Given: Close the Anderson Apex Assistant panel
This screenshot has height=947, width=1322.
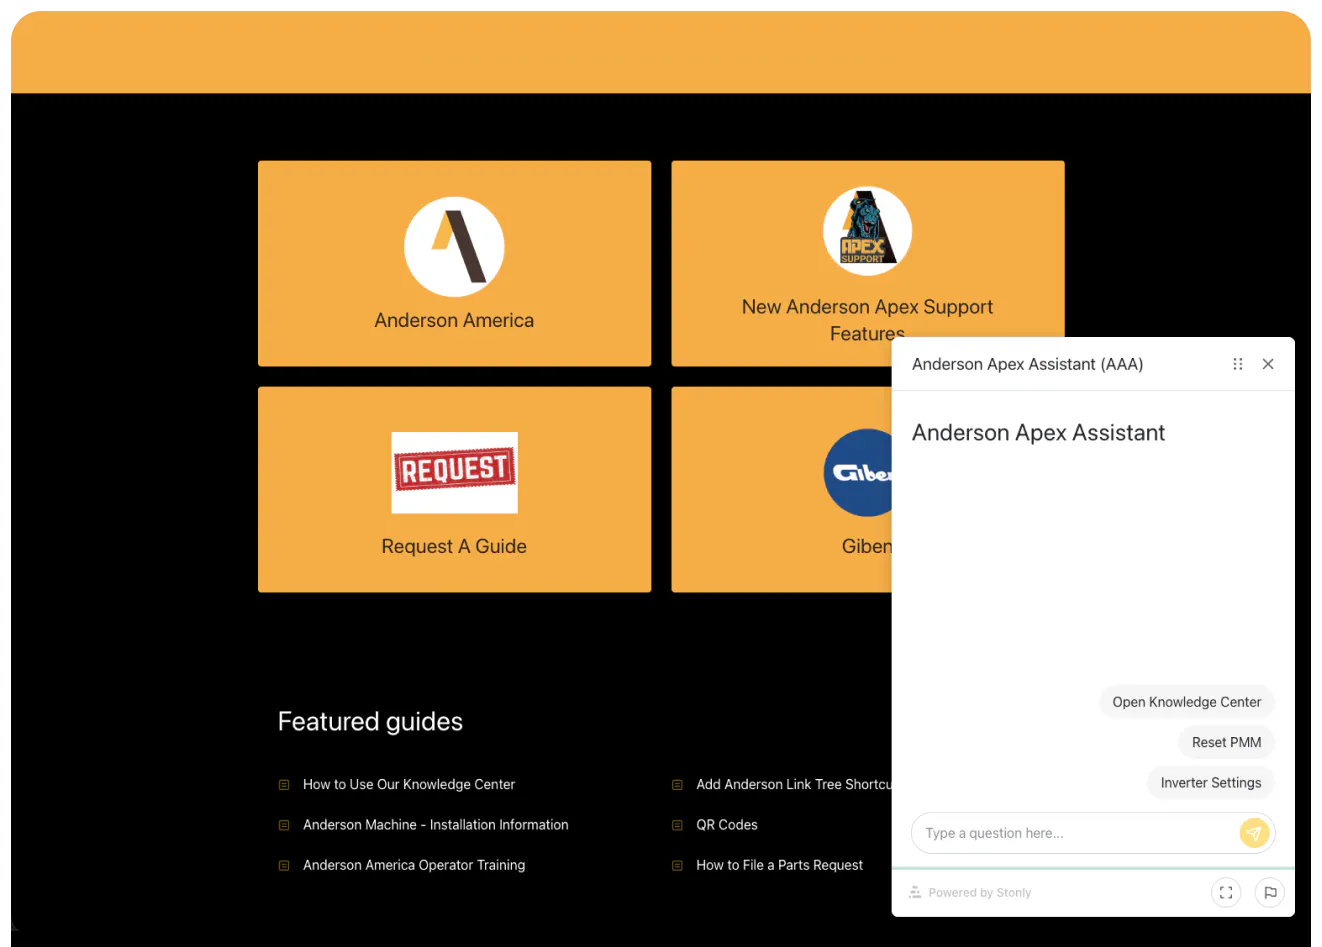Looking at the screenshot, I should tap(1268, 364).
